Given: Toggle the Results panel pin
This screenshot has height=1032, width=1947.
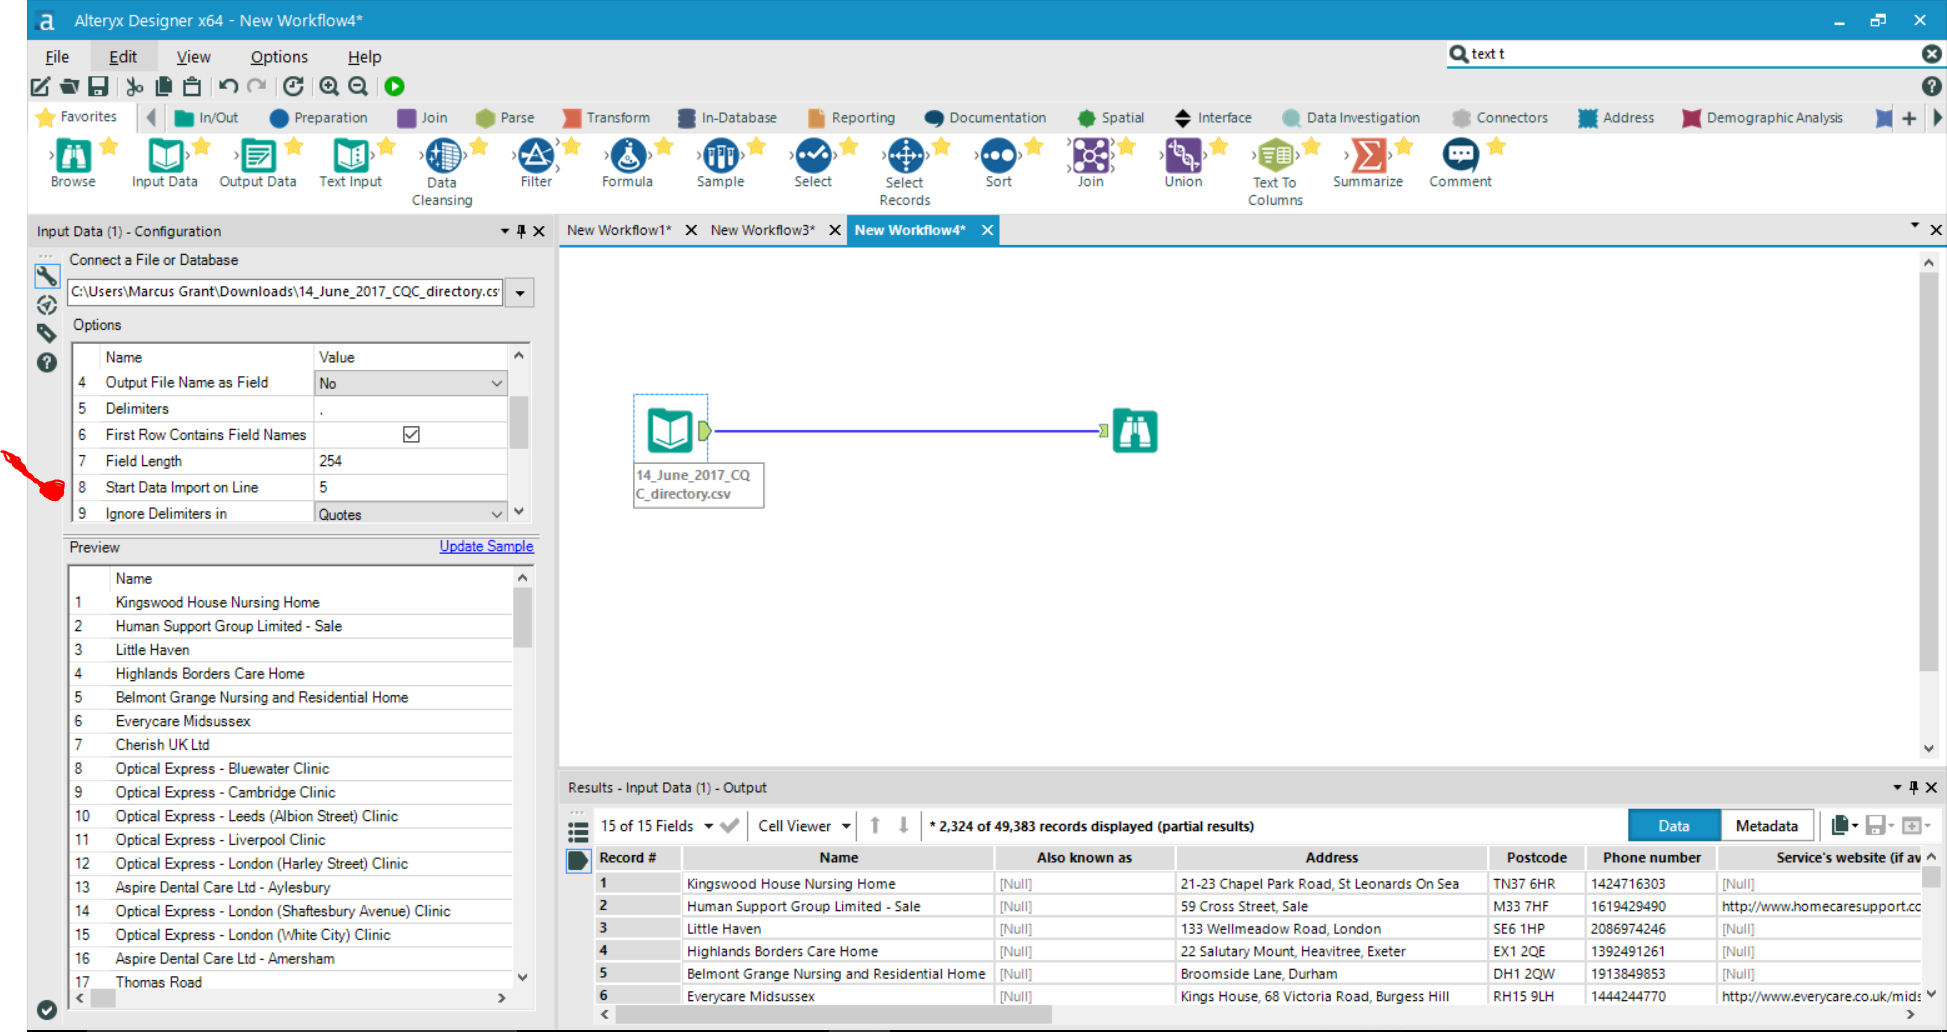Looking at the screenshot, I should (x=1913, y=788).
